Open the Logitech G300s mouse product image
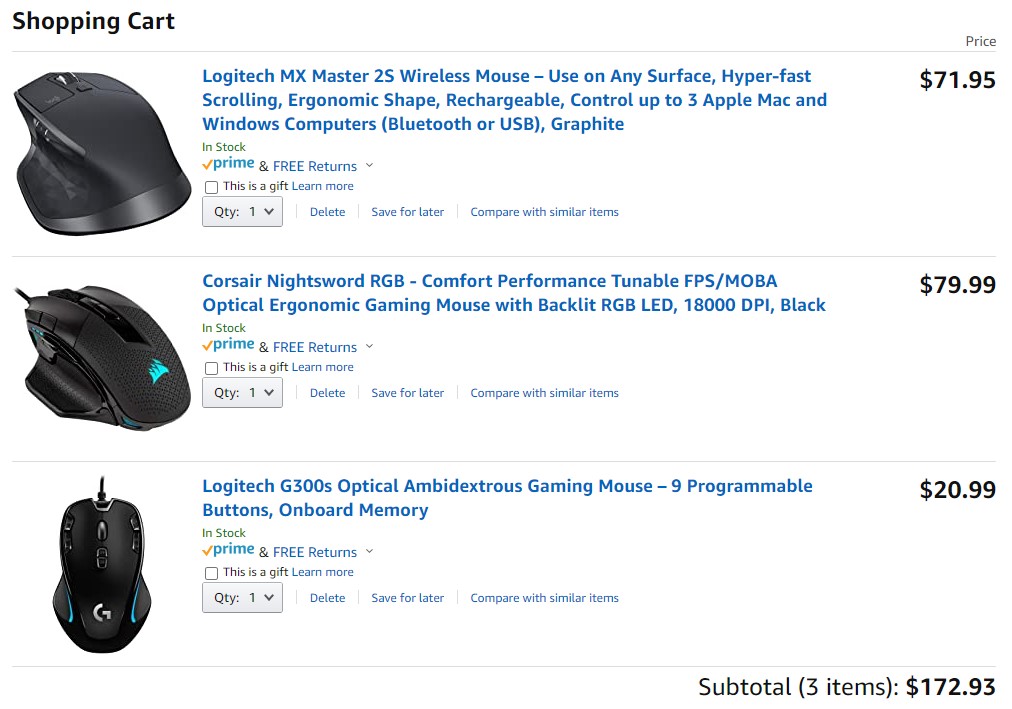 click(102, 564)
